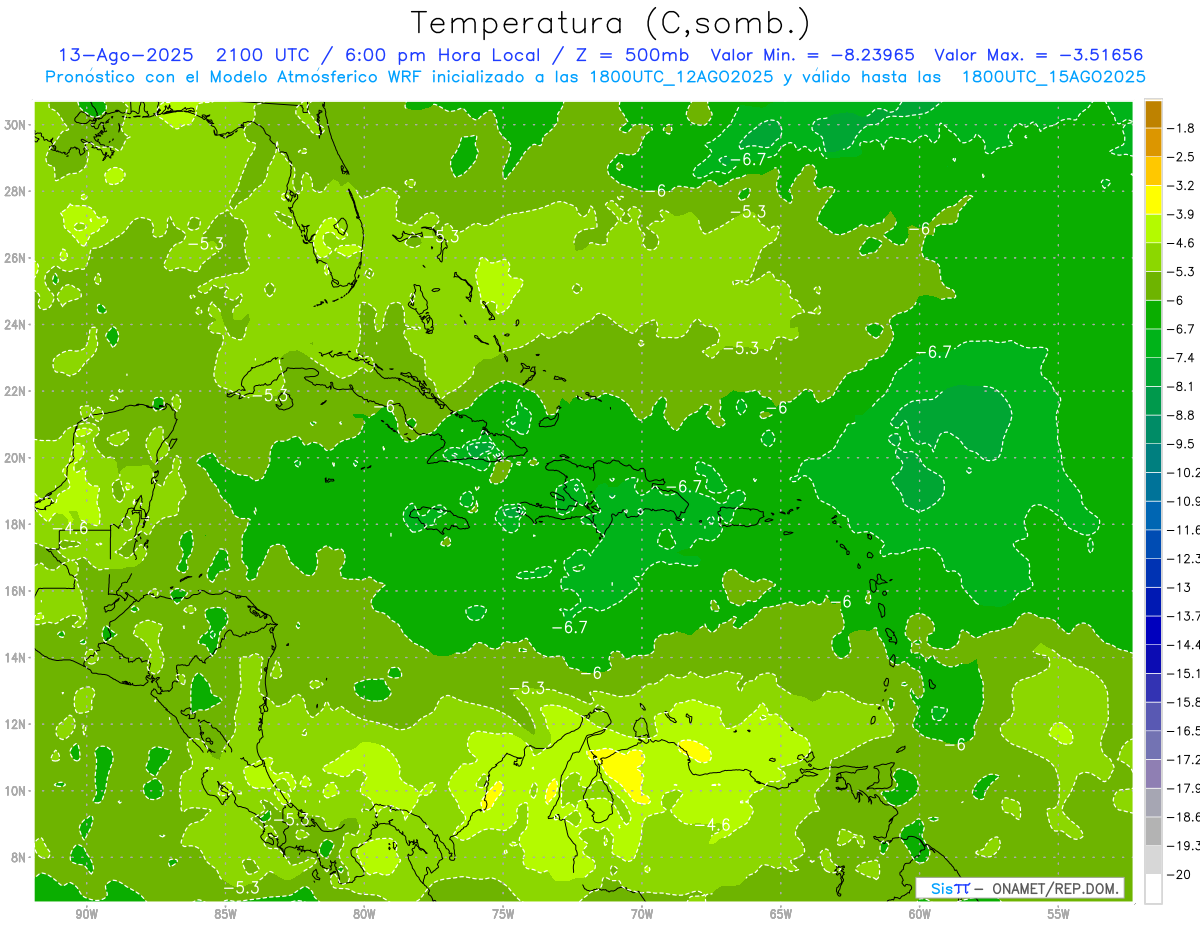The image size is (1200, 927).
Task: Pick the yellow colorbar swatch between -3.2 and -3.9
Action: pyautogui.click(x=1154, y=200)
